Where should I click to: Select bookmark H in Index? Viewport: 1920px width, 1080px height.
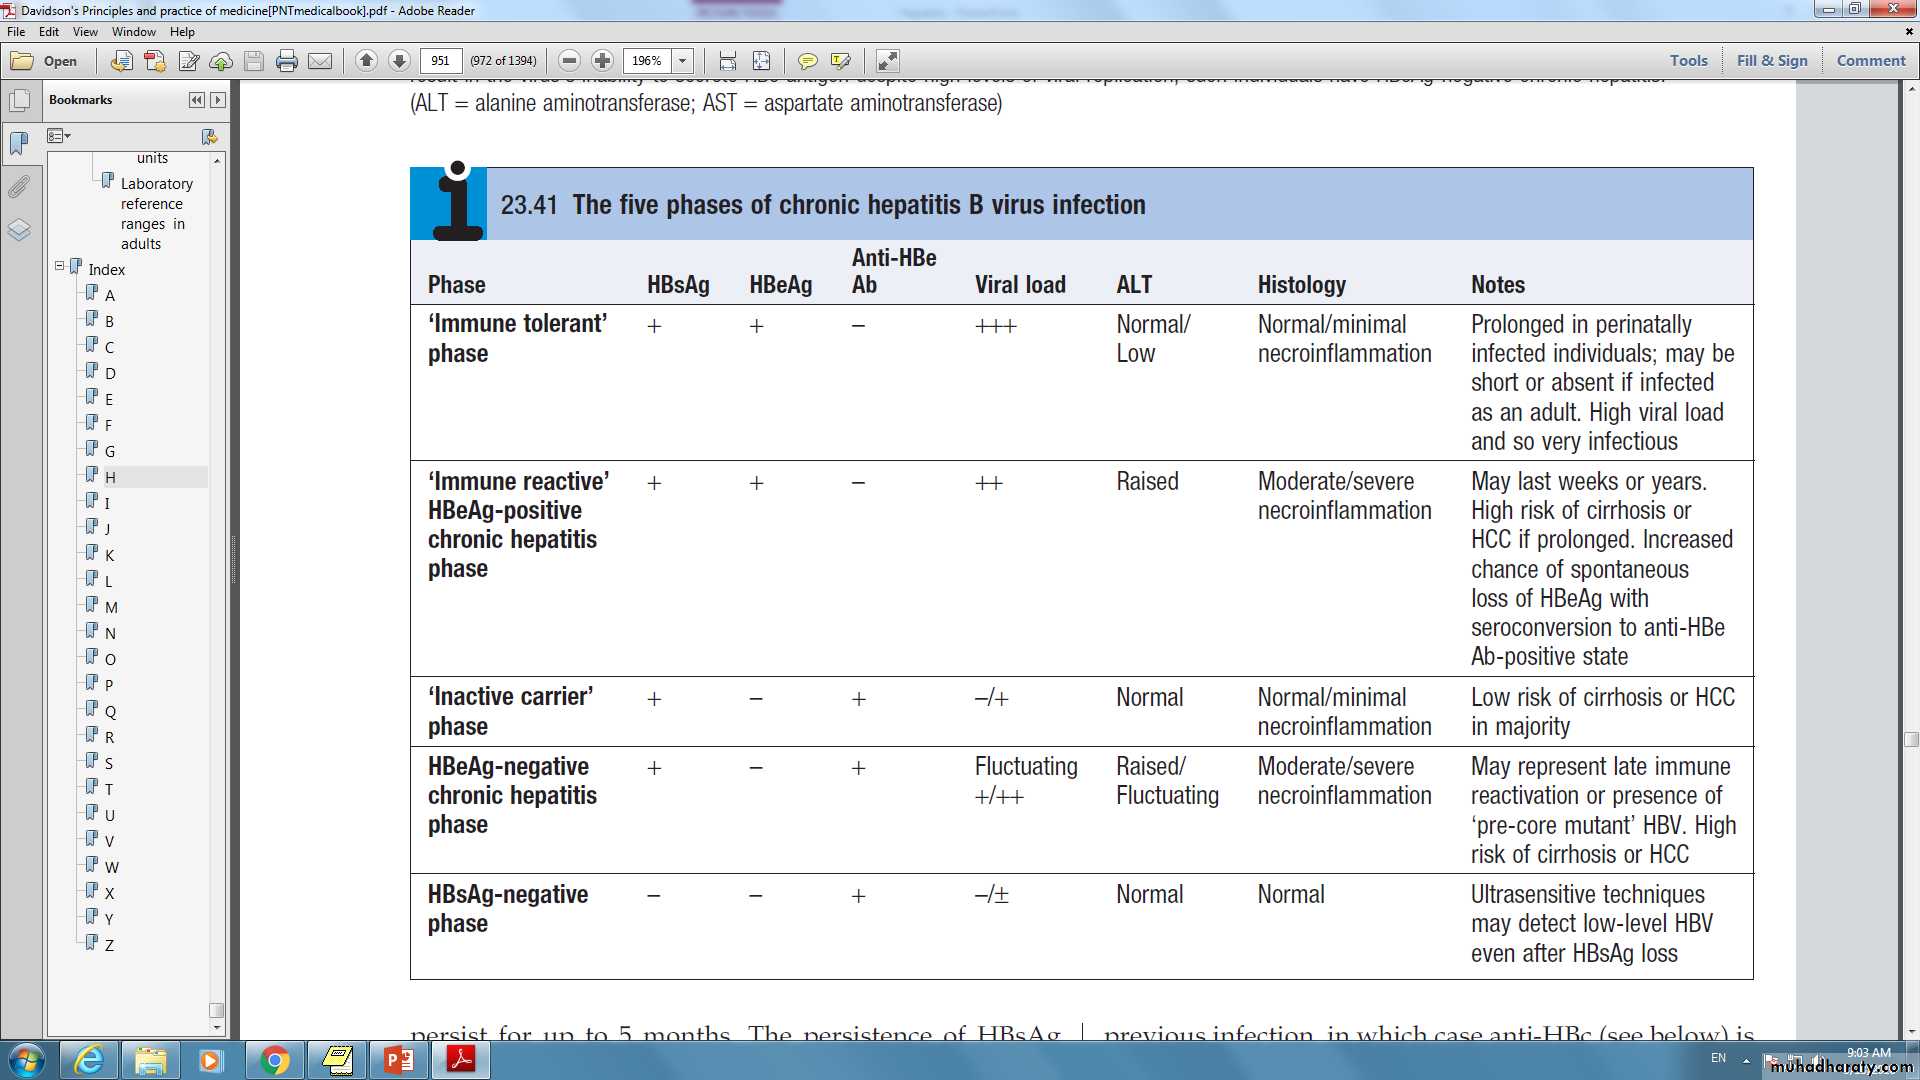(x=110, y=477)
